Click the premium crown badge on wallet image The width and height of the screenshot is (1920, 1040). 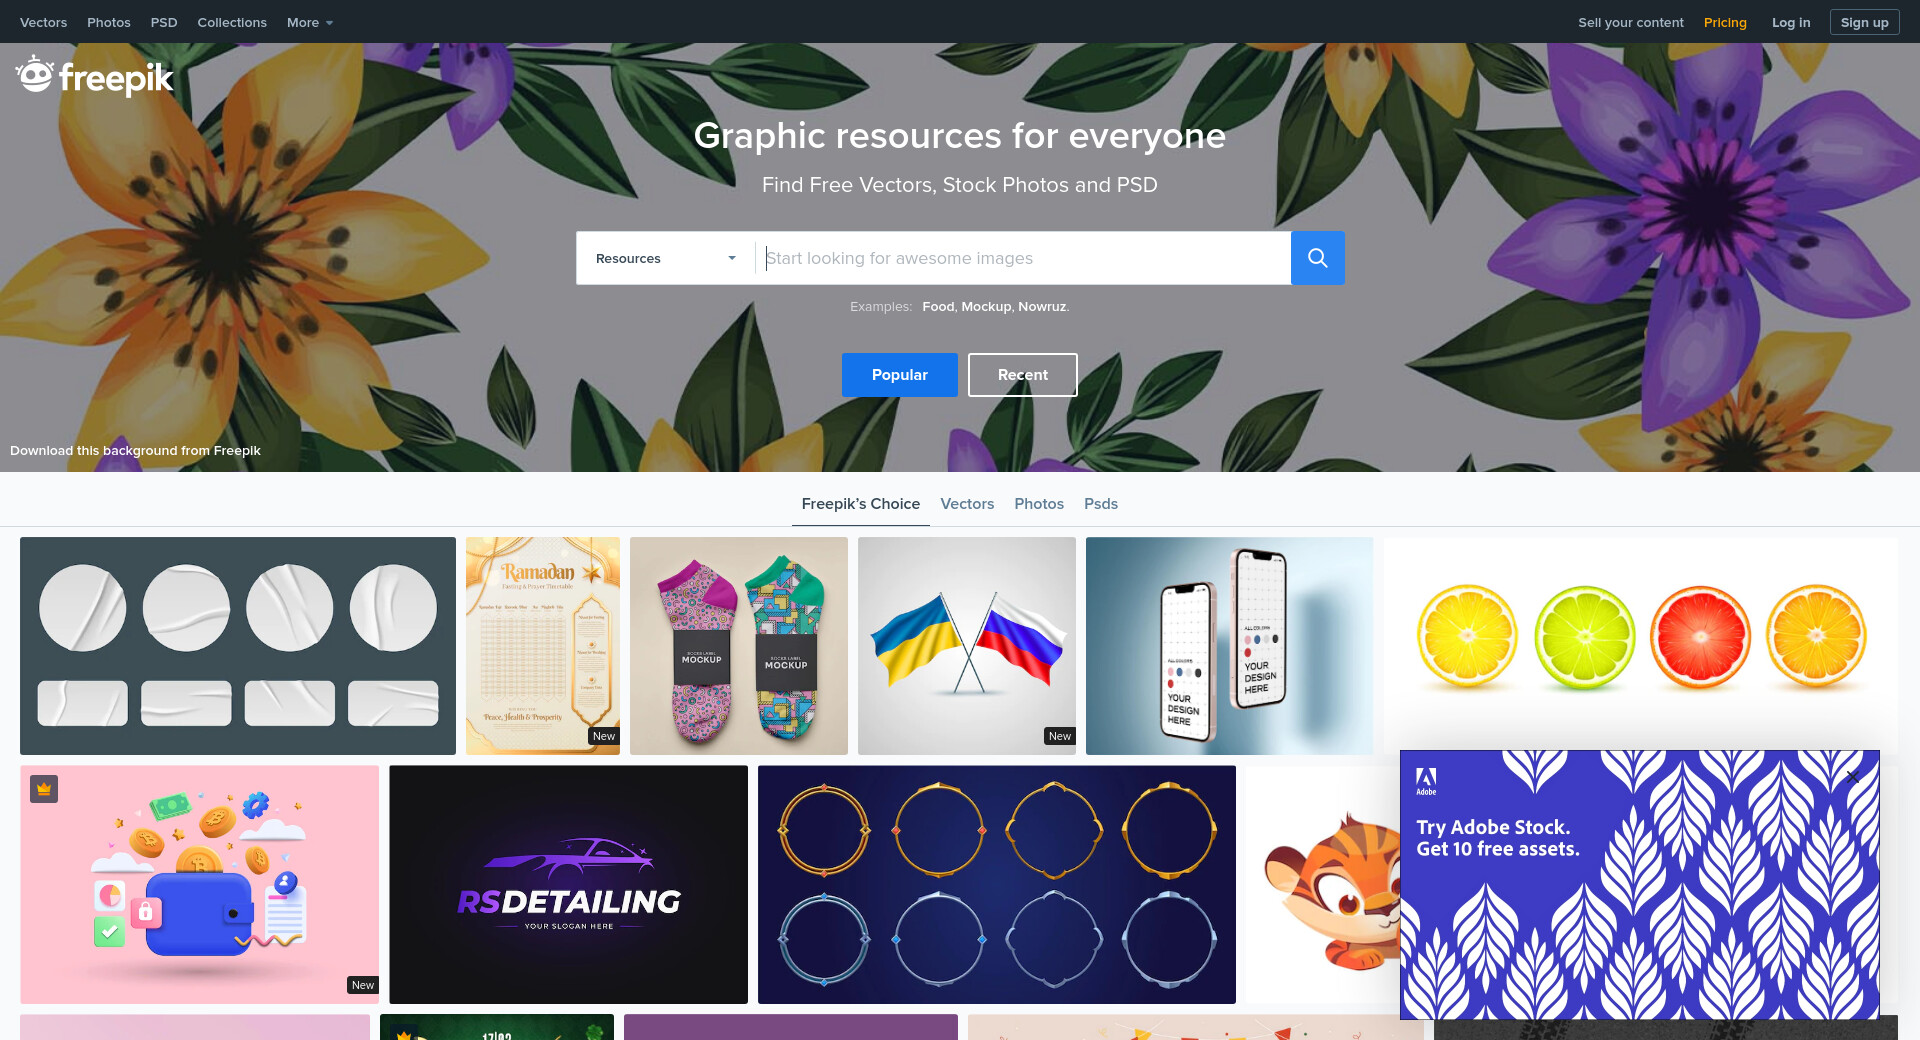click(44, 789)
